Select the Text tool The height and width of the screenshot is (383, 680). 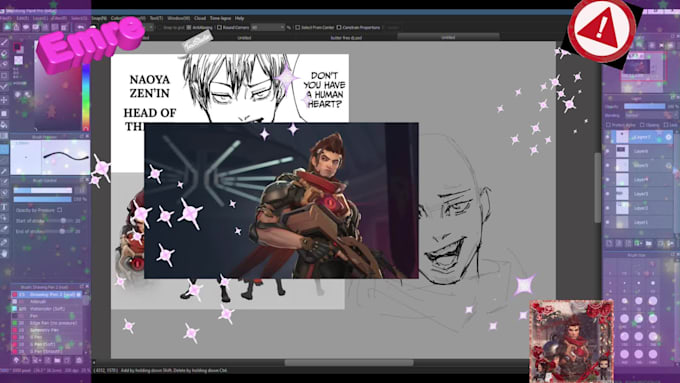(x=4, y=207)
